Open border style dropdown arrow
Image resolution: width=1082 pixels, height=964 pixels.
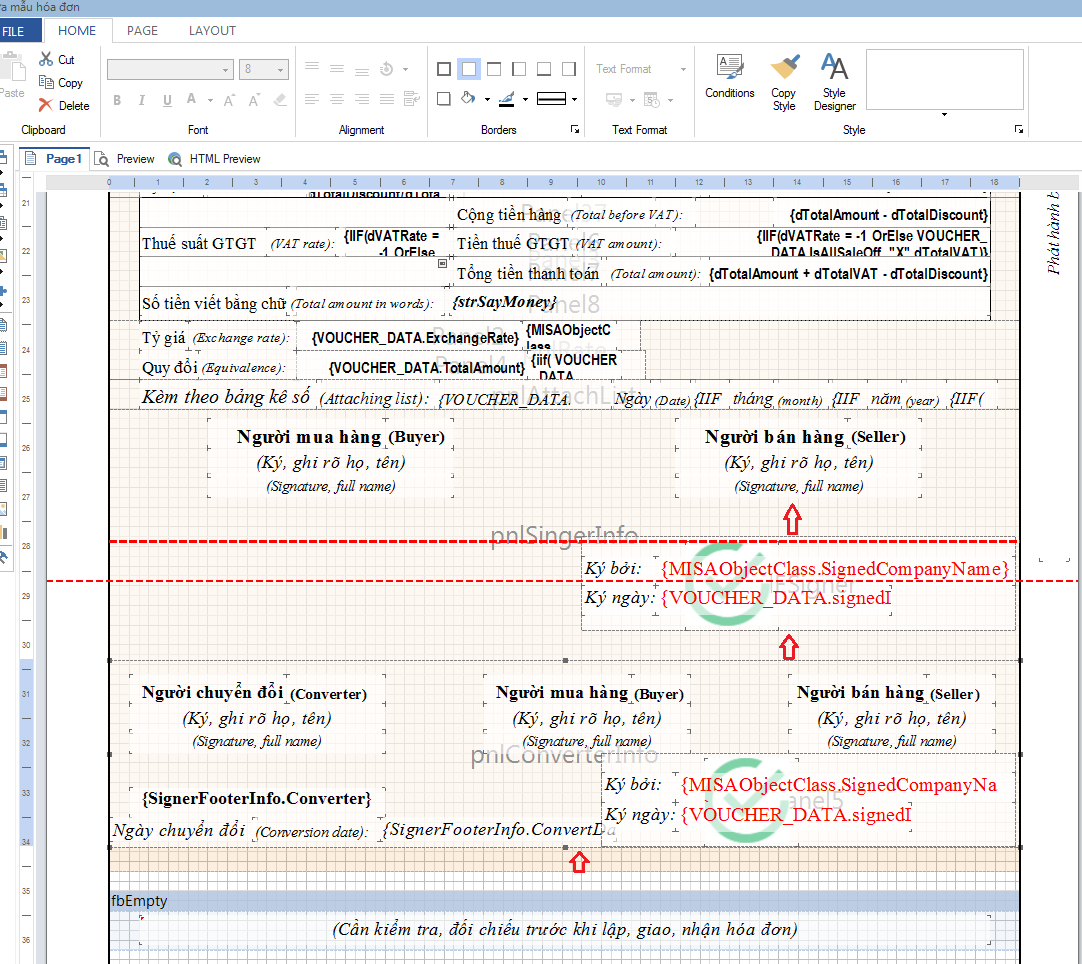(x=574, y=99)
